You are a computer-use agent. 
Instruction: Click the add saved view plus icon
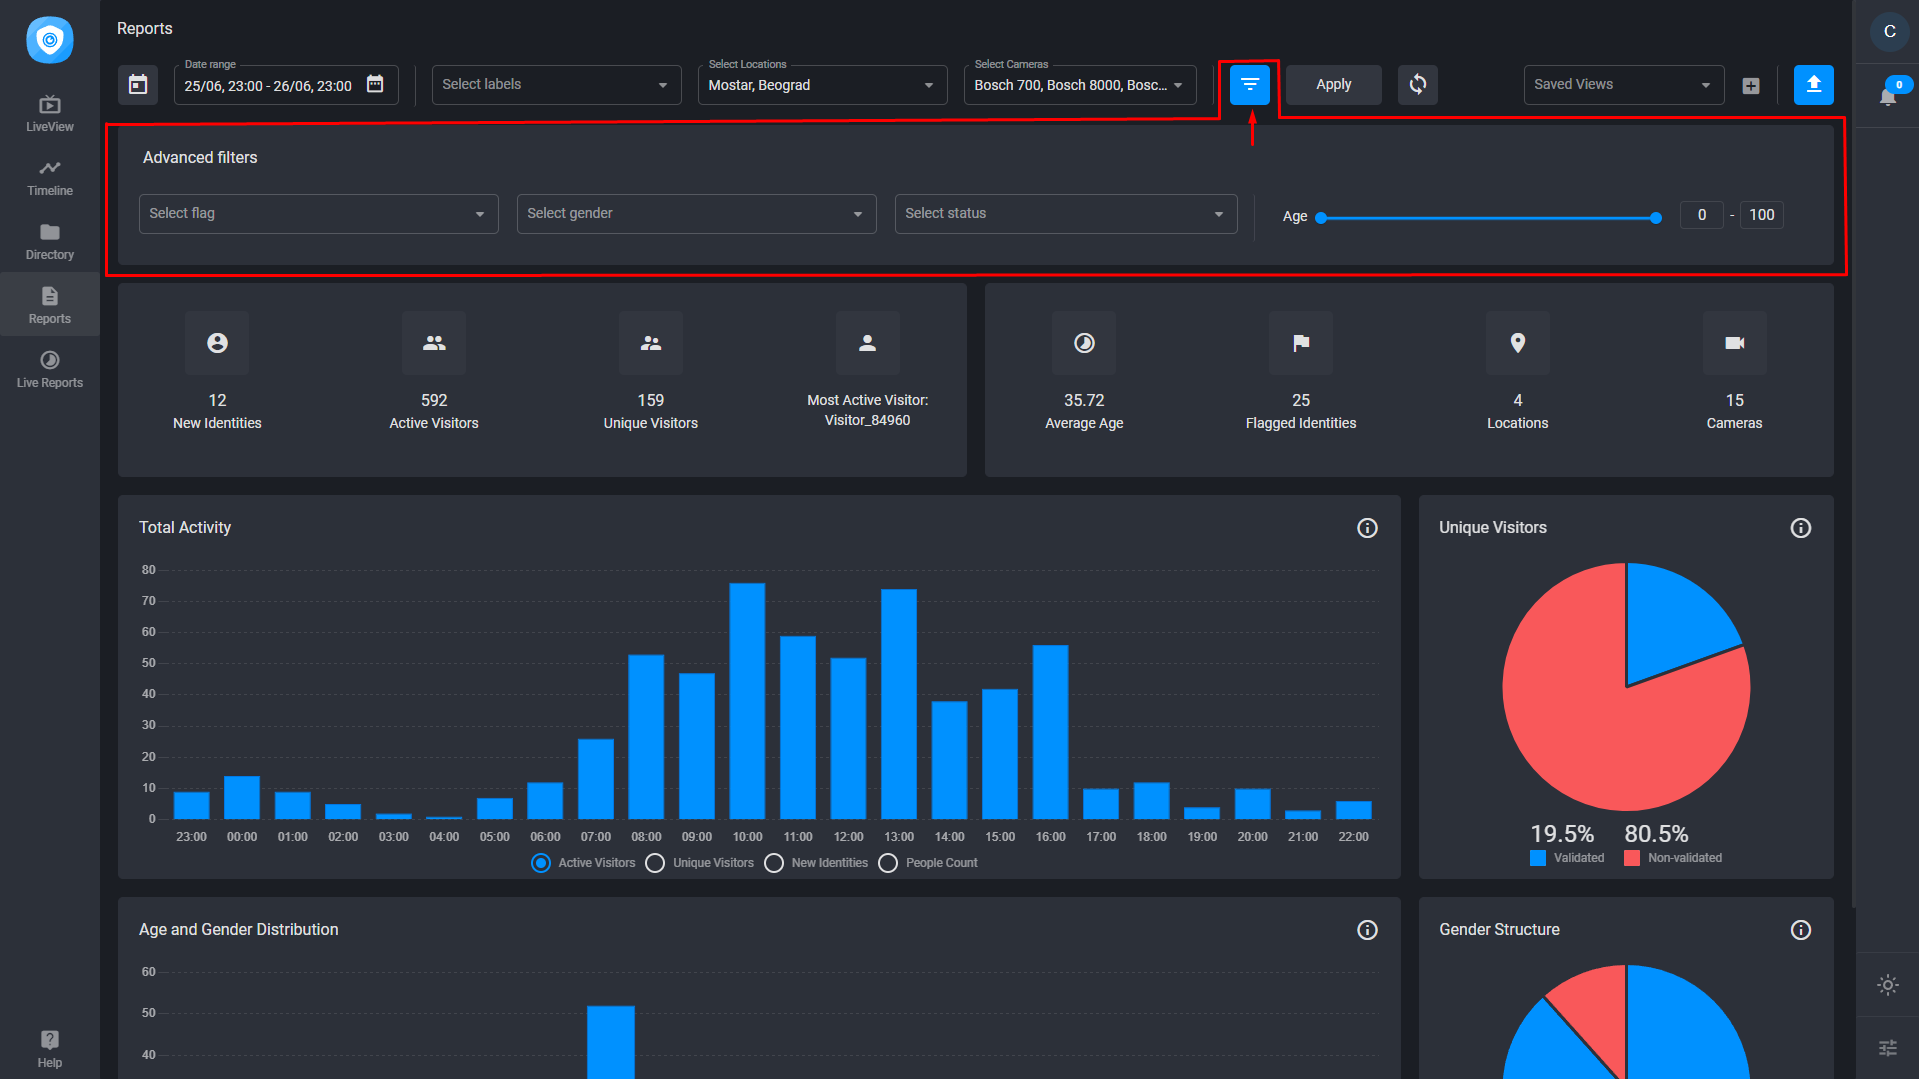coord(1751,86)
